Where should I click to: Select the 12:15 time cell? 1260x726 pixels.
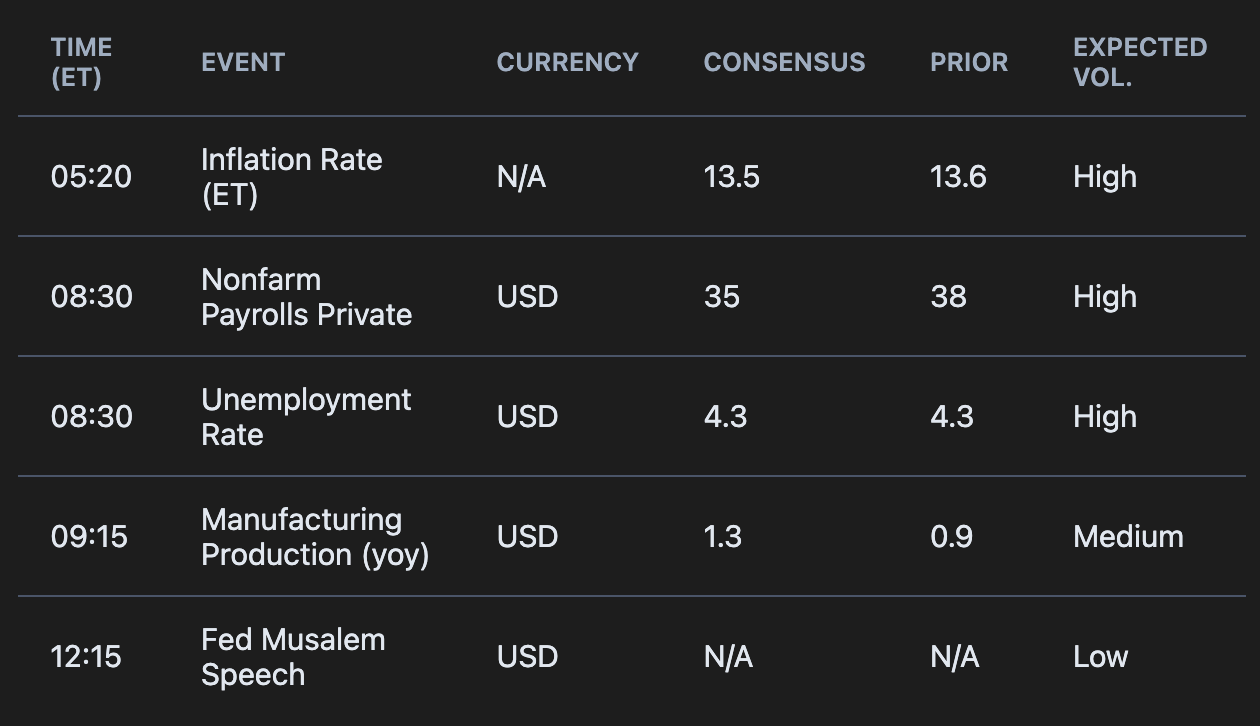86,657
